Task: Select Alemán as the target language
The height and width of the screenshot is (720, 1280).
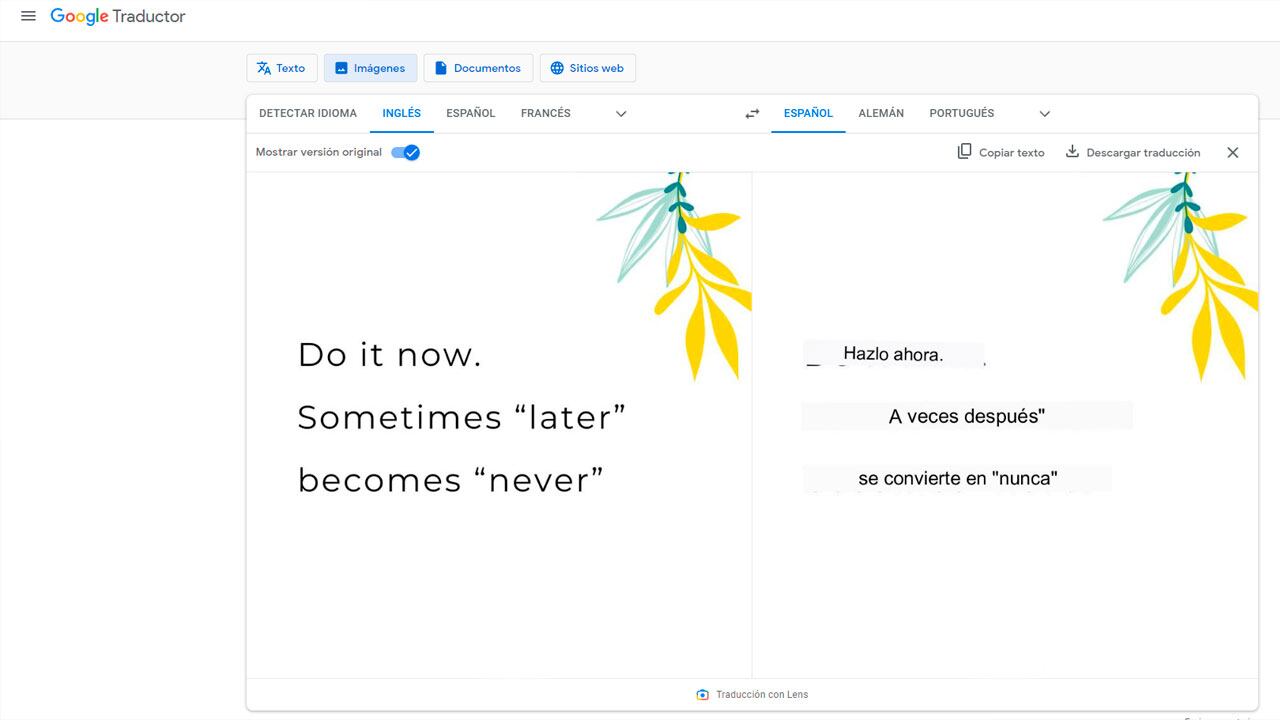Action: [x=881, y=113]
